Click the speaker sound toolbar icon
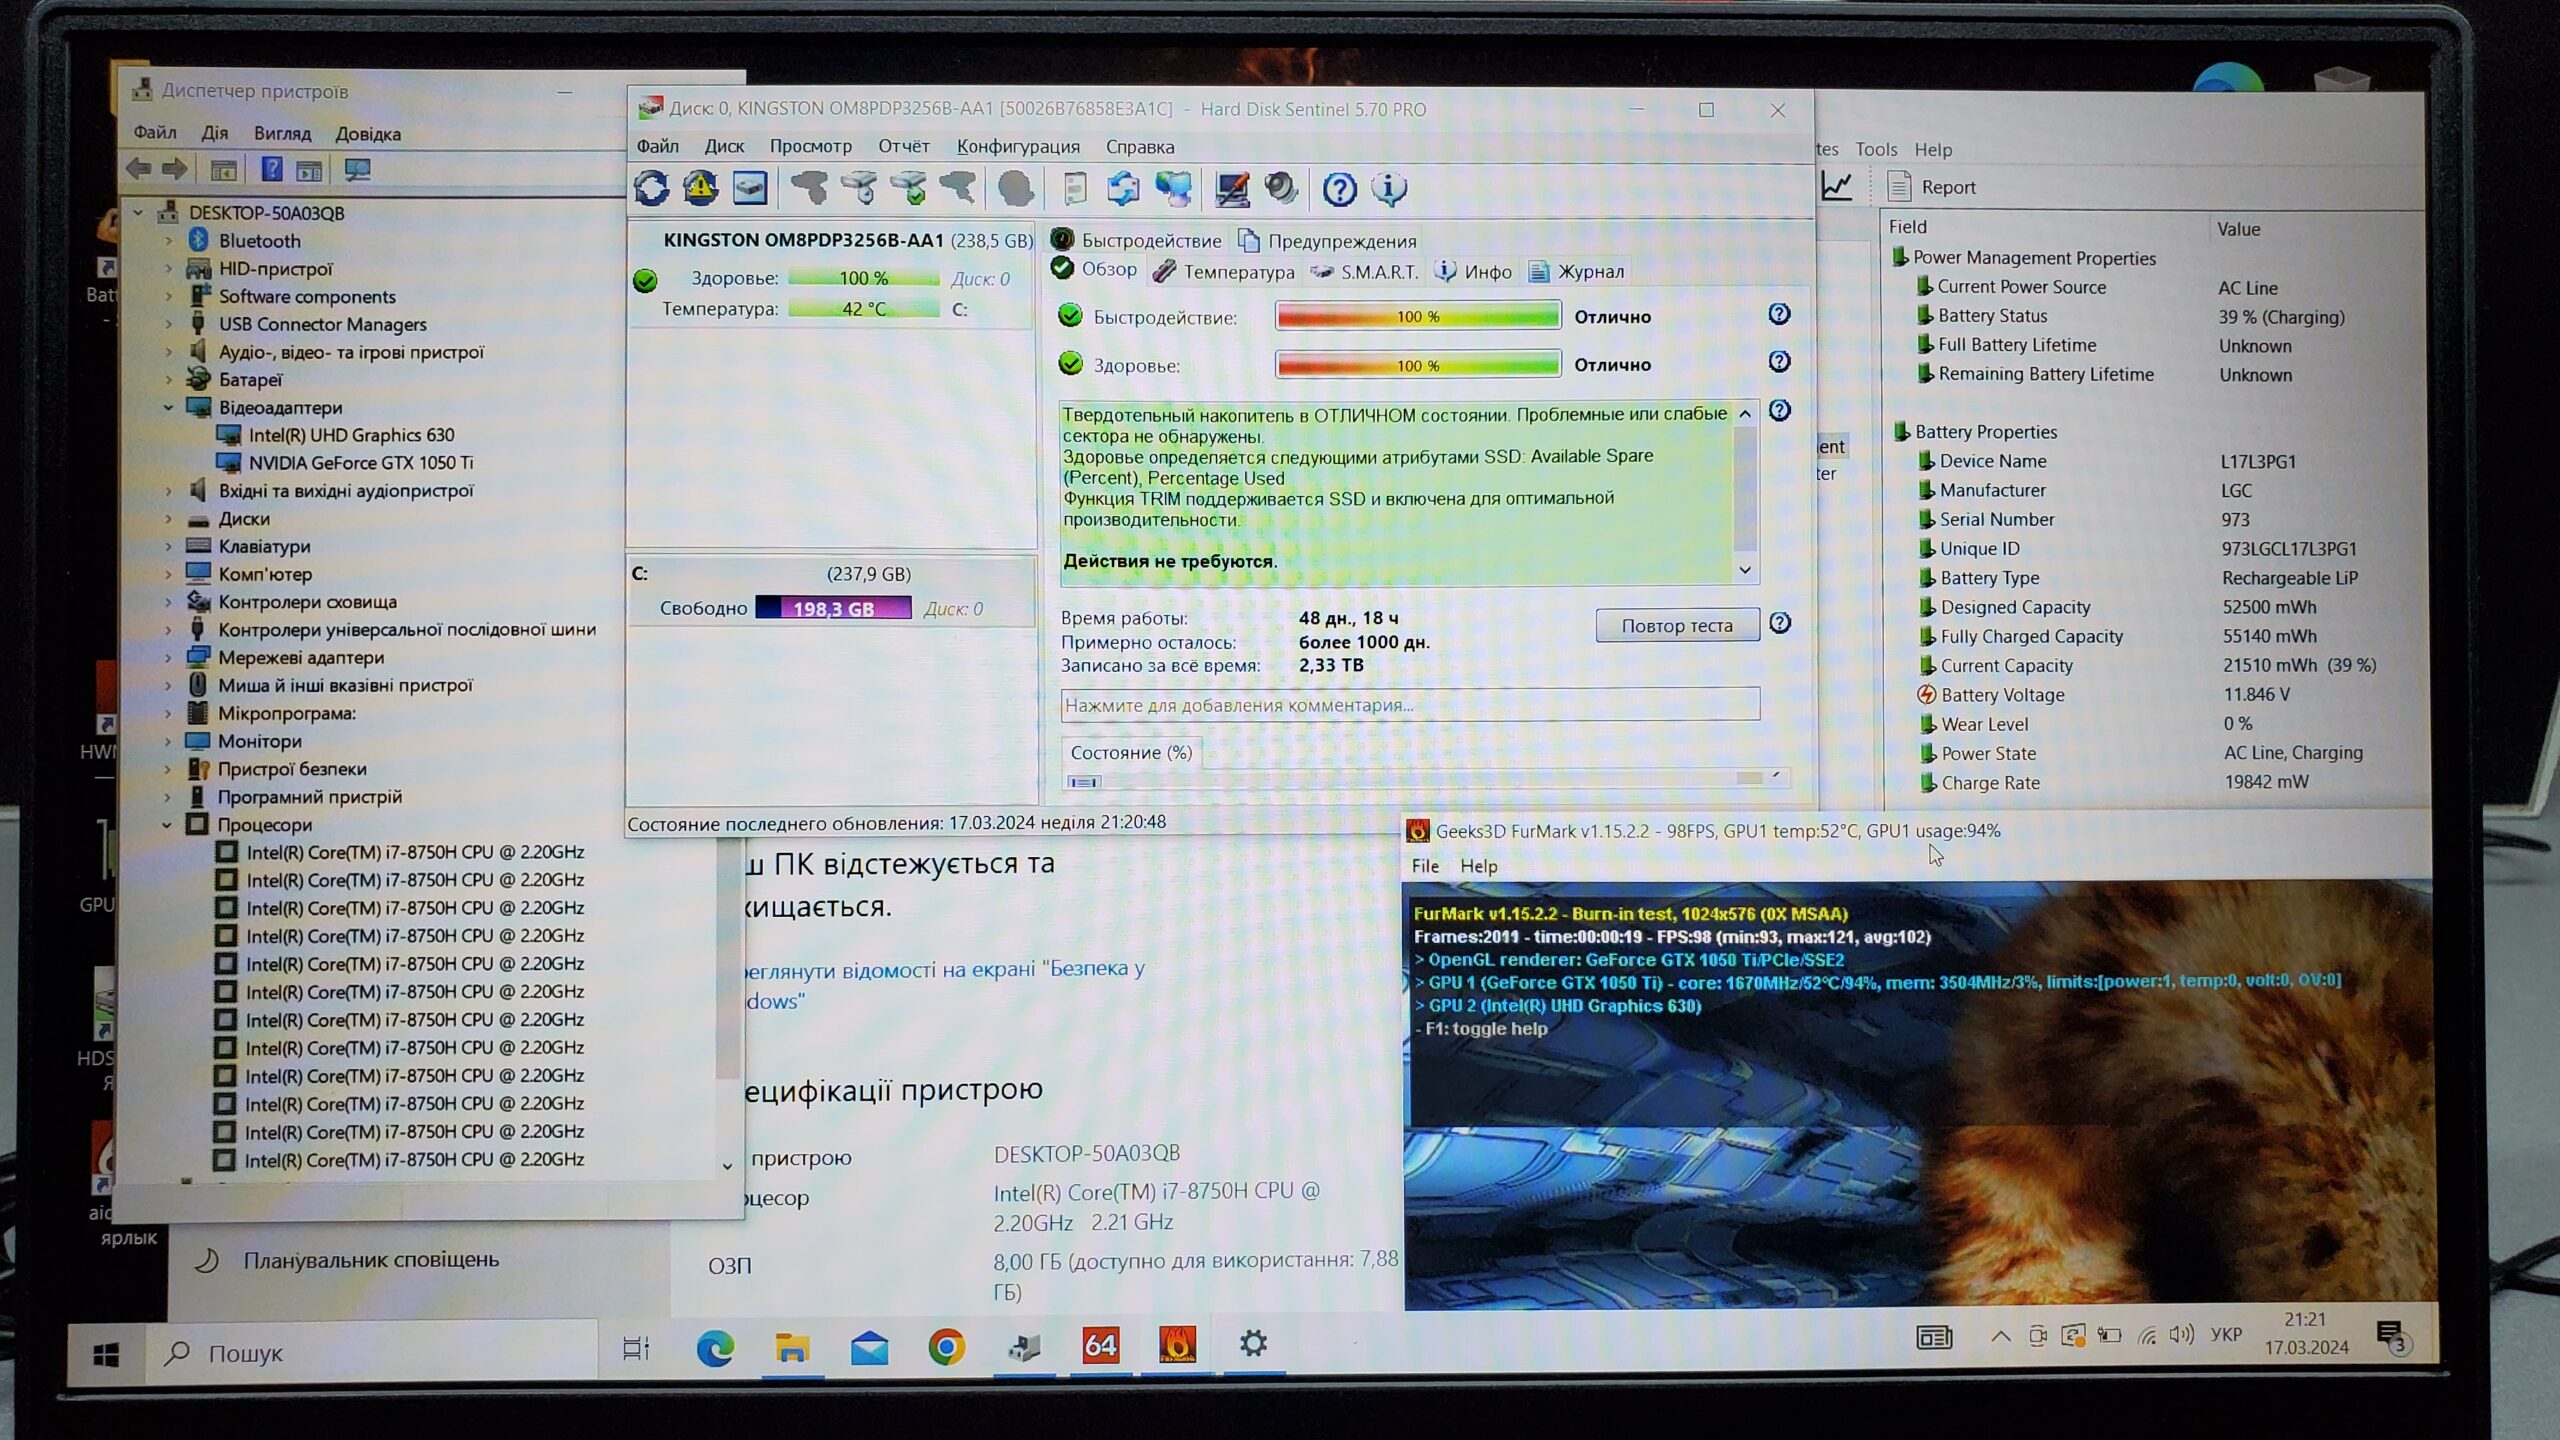 (x=1281, y=188)
